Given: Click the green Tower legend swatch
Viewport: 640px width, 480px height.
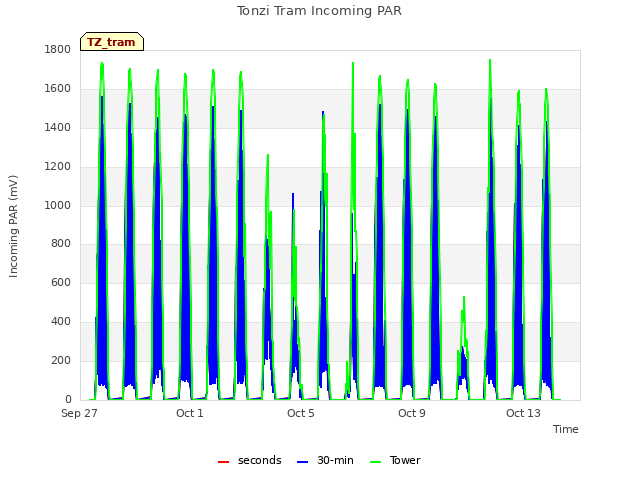Looking at the screenshot, I should click(x=375, y=462).
